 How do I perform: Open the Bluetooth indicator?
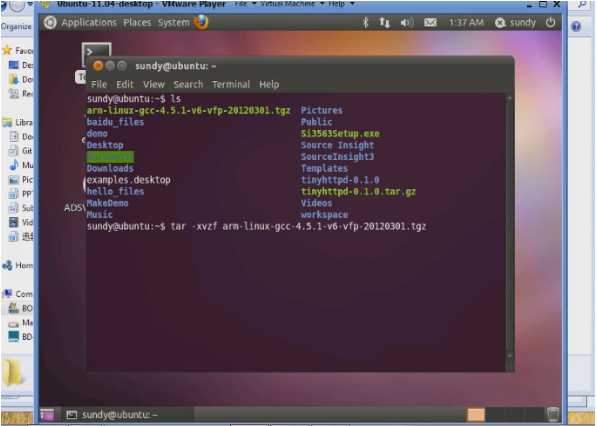click(x=365, y=23)
